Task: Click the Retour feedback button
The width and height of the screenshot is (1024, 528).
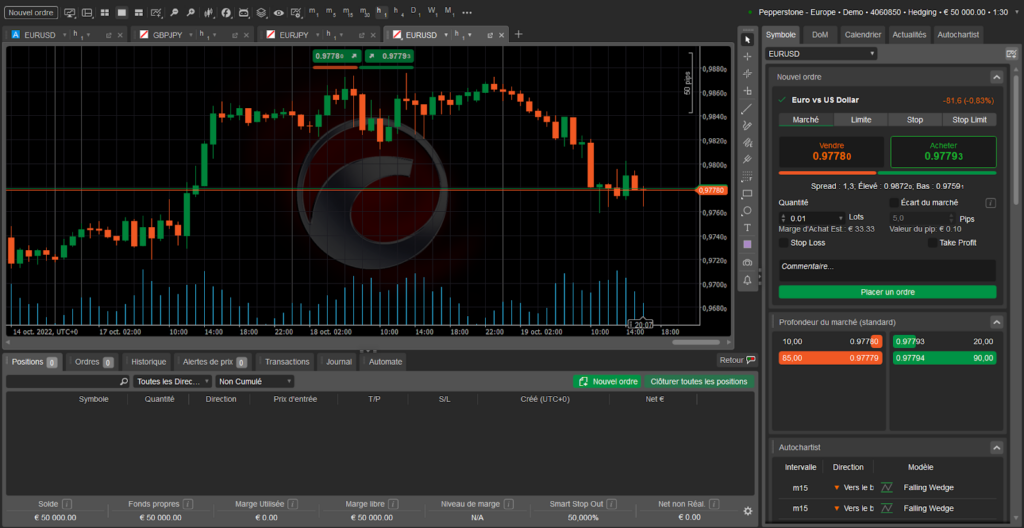Action: (x=737, y=360)
